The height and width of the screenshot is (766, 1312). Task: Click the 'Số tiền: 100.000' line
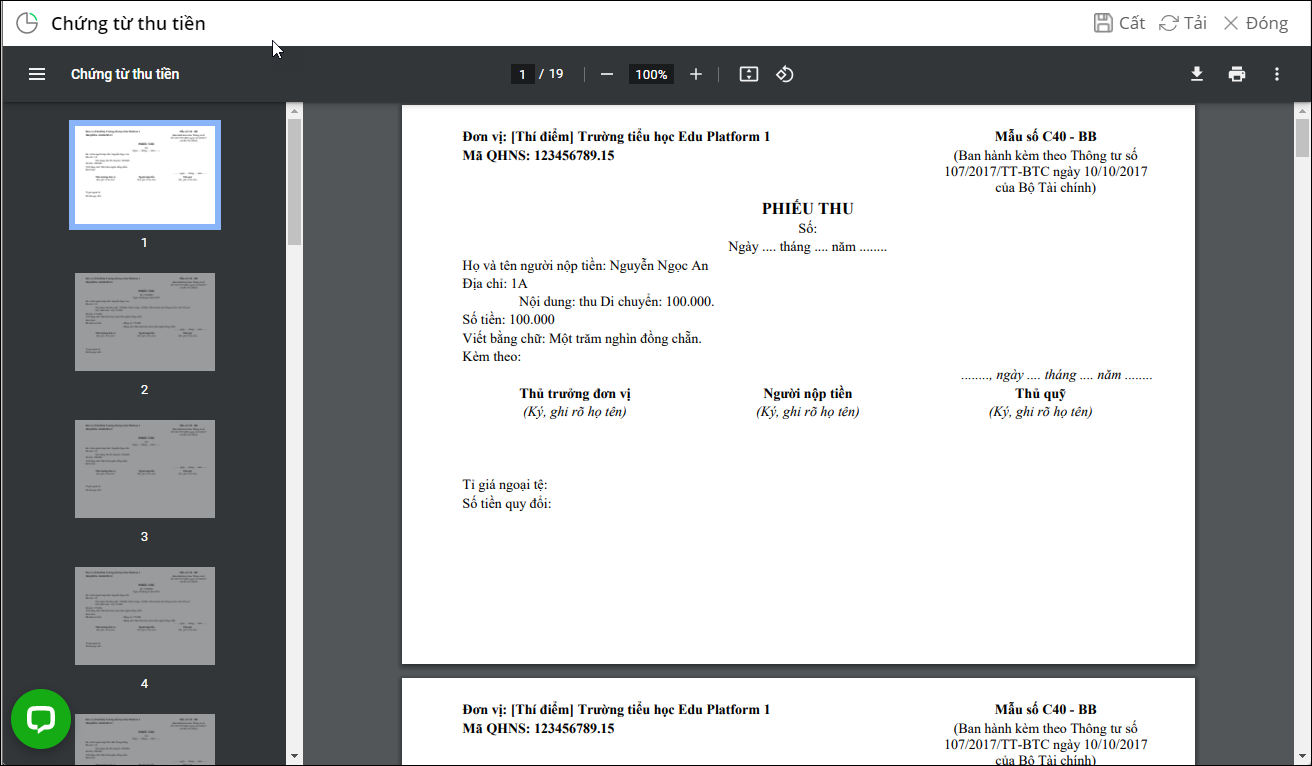click(508, 320)
